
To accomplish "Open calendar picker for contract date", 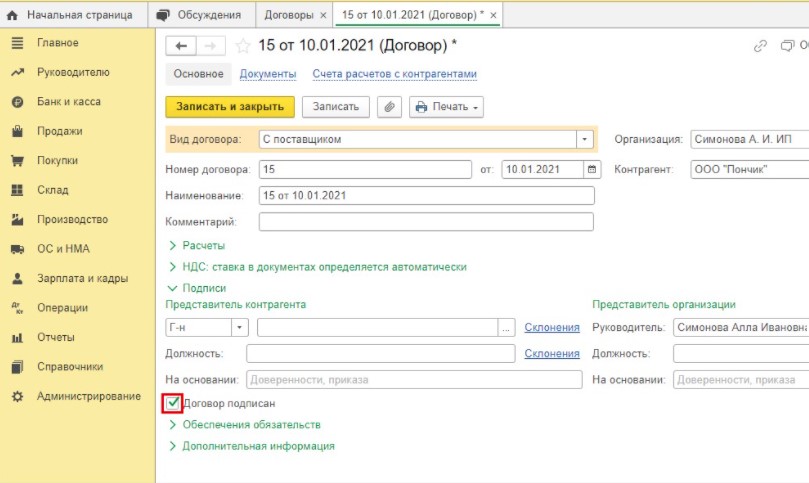I will click(592, 169).
